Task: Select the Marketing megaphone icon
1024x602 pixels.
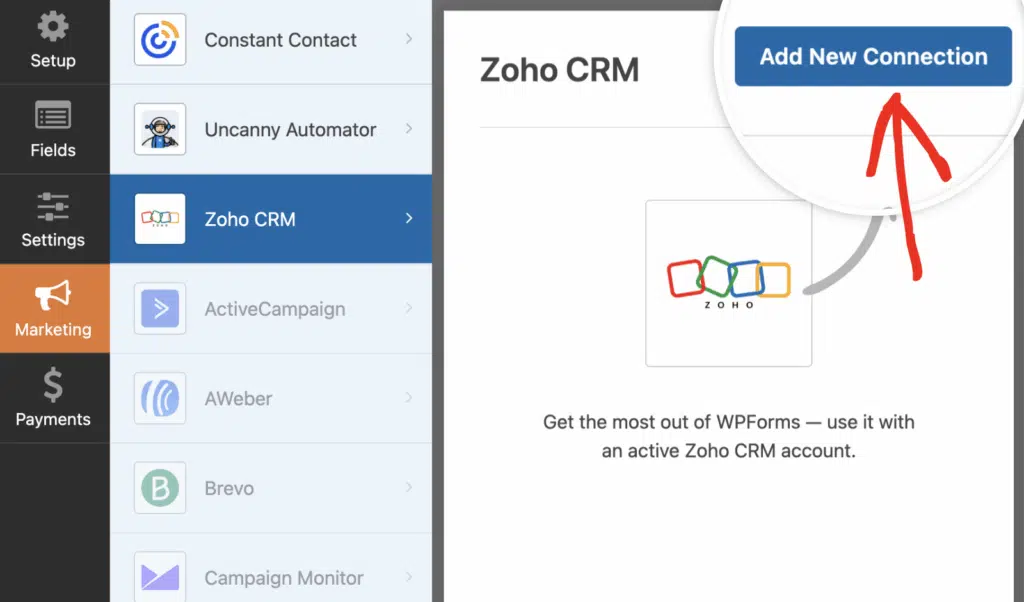Action: tap(53, 295)
